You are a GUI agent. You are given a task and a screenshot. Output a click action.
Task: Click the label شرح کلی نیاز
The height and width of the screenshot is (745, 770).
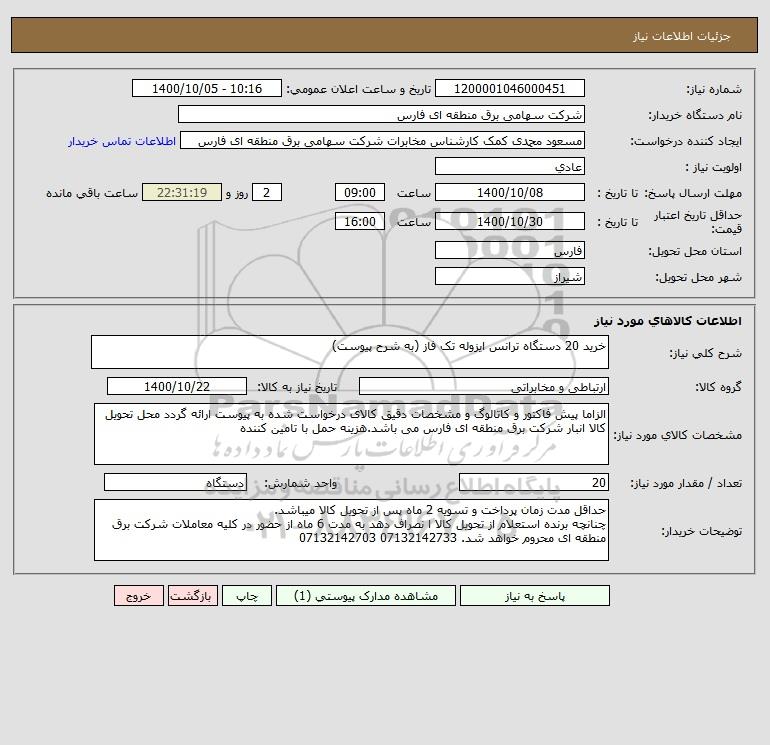[705, 353]
